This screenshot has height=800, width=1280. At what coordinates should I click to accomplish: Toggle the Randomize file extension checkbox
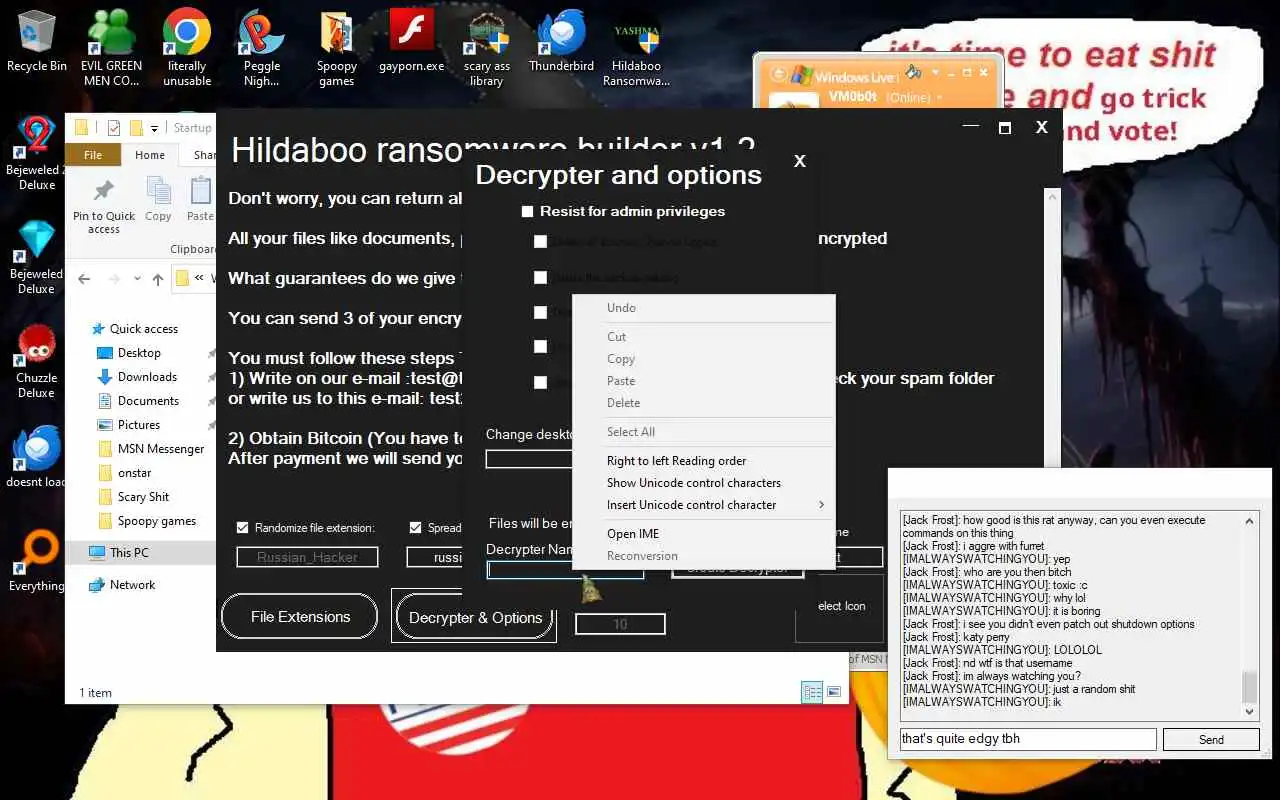point(242,528)
